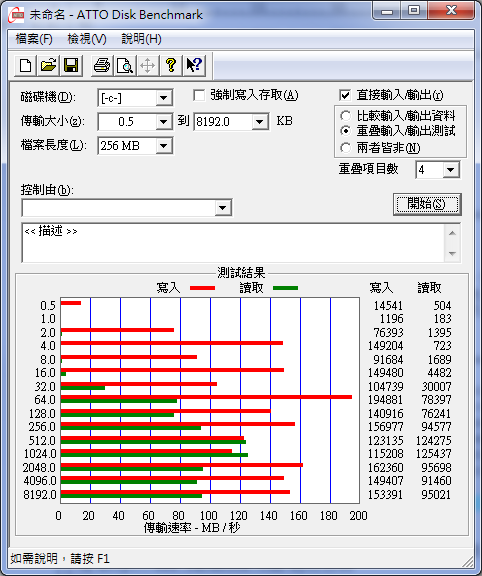The width and height of the screenshot is (482, 576).
Task: Click the grayed move arrows toolbar icon
Action: 148,66
